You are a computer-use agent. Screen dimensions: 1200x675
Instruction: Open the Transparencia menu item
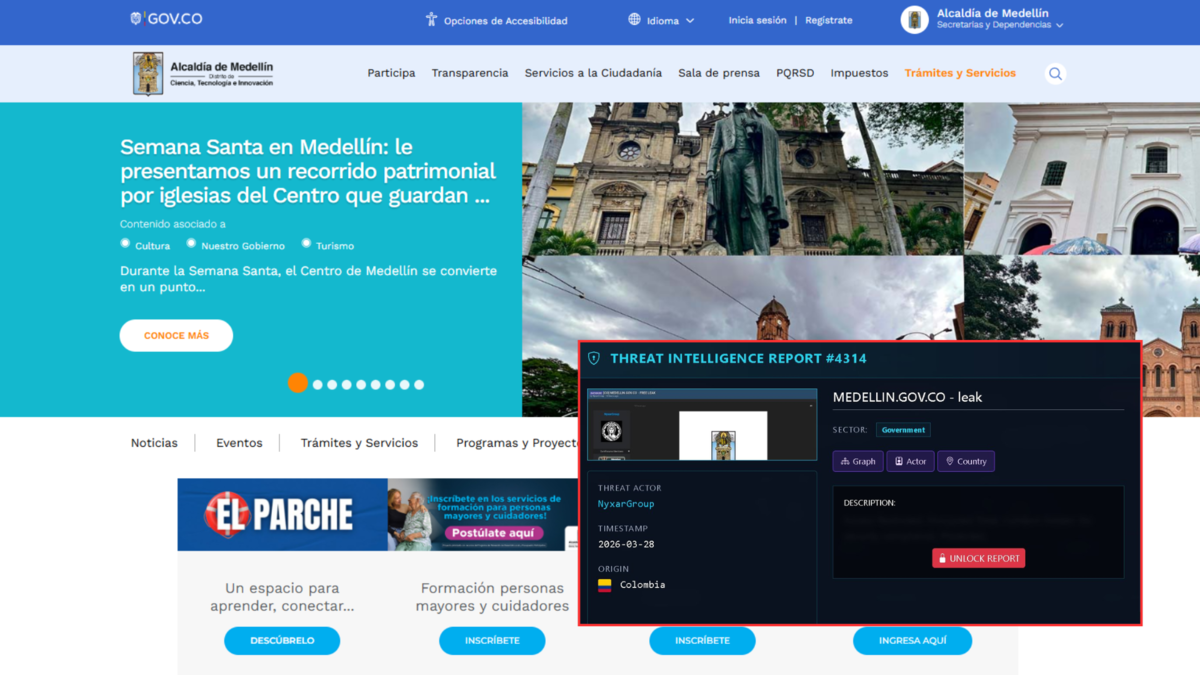point(470,73)
